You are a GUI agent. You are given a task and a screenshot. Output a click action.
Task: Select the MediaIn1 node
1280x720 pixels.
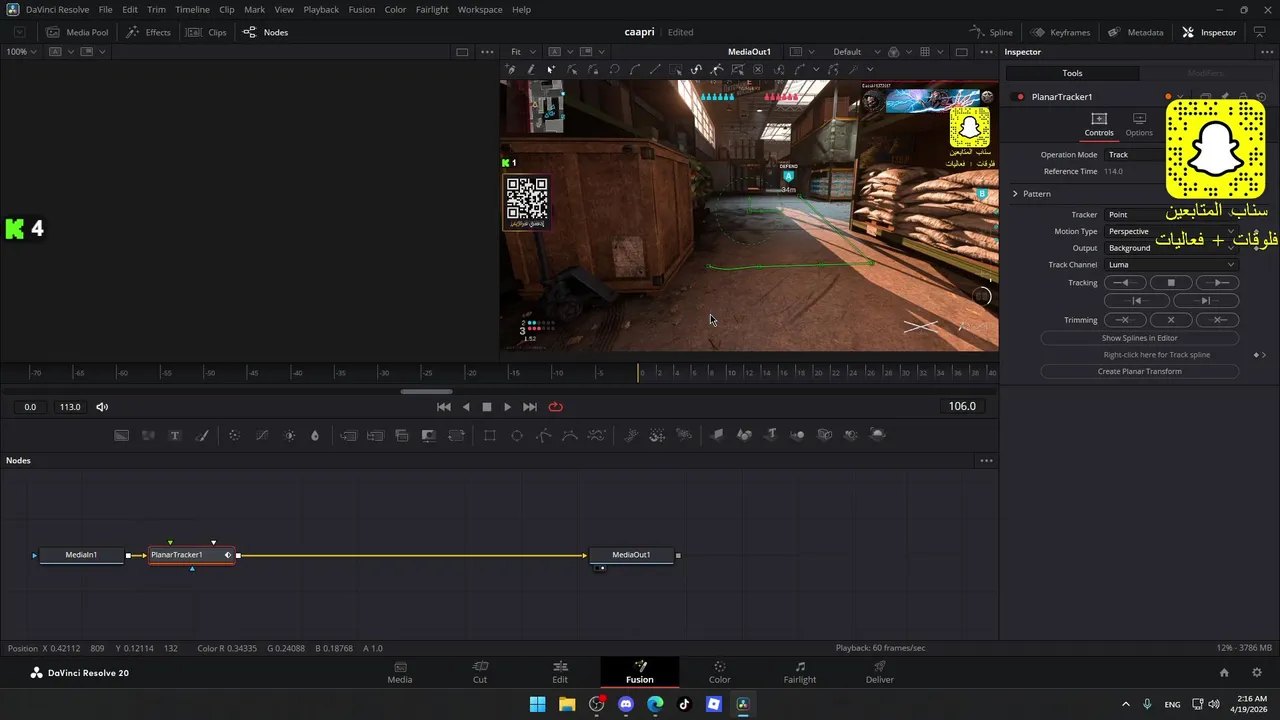click(81, 555)
